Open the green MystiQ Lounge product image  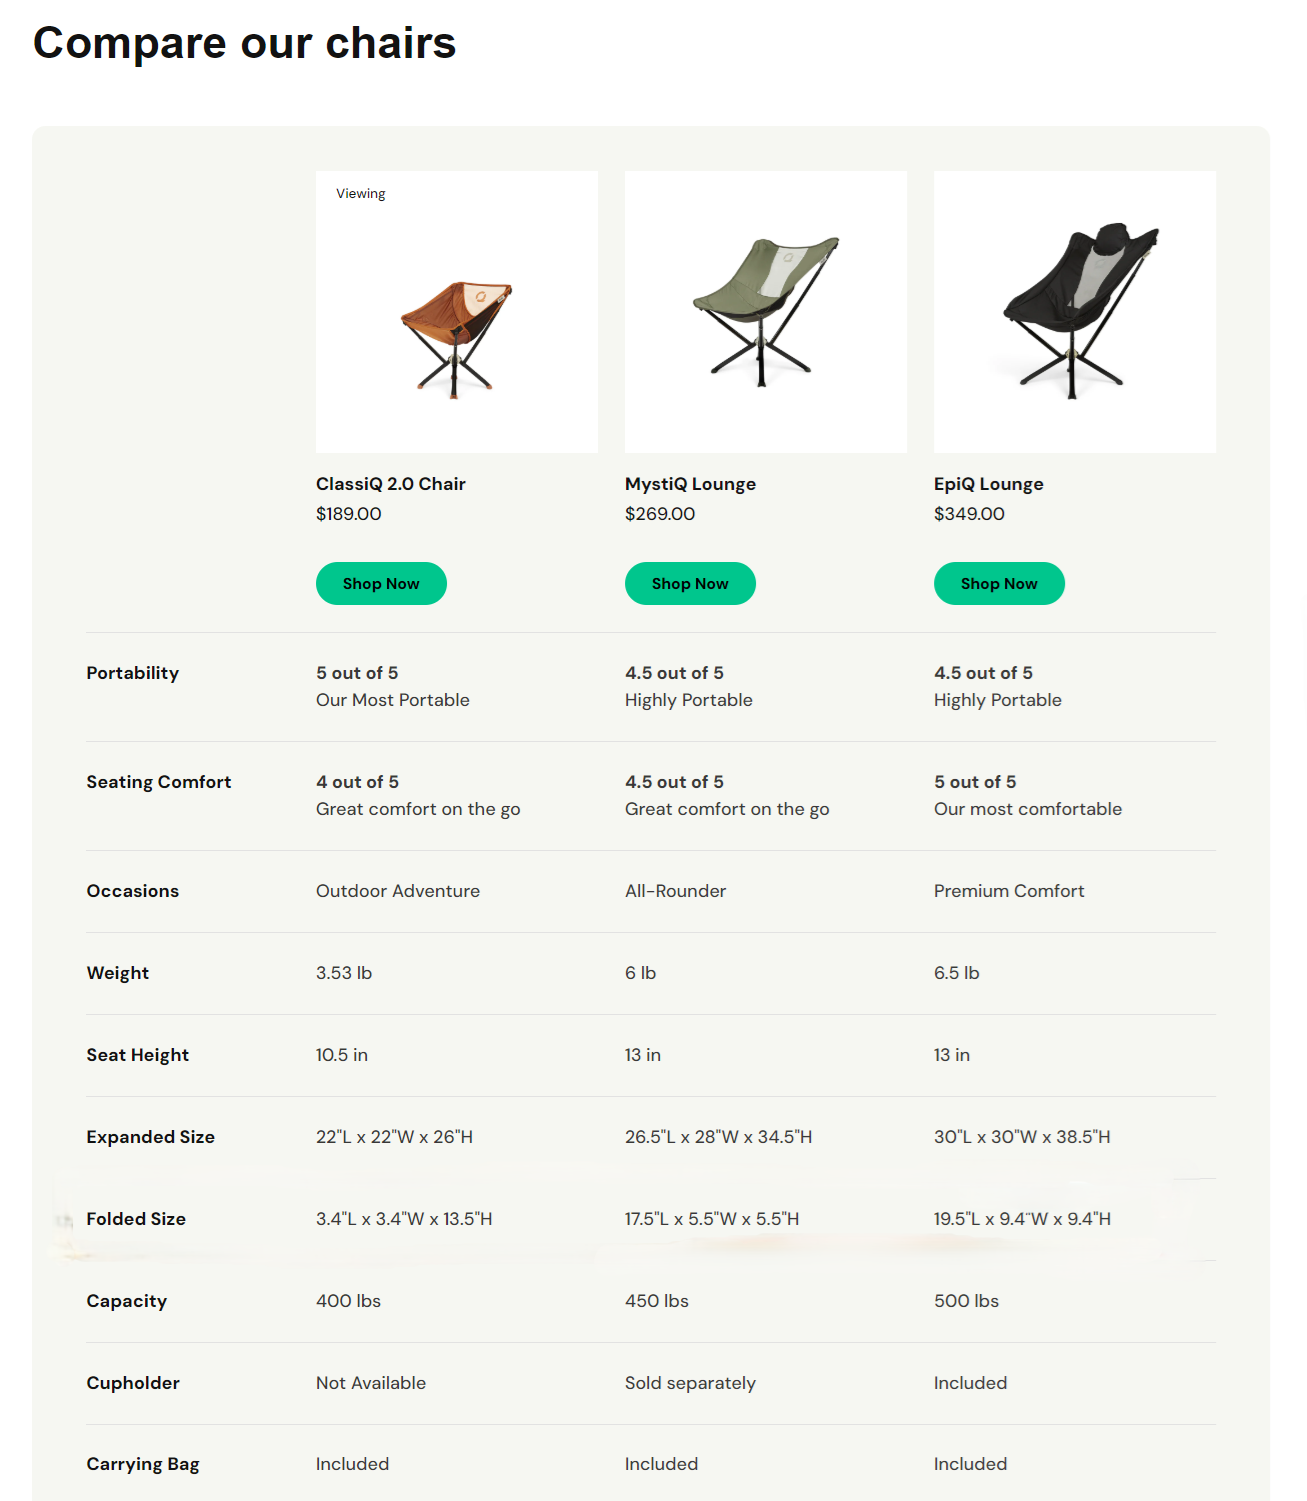click(x=766, y=312)
